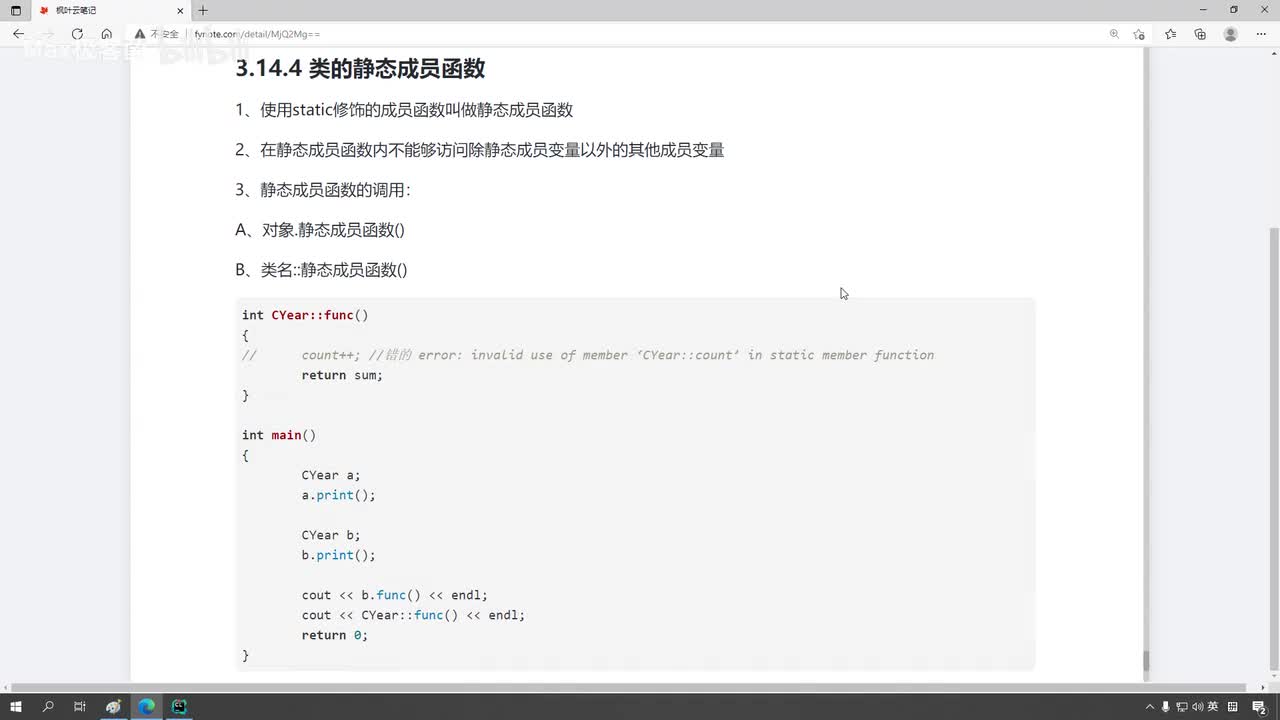Screen dimensions: 1280x720
Task: Click the code line return 0;
Action: (335, 635)
